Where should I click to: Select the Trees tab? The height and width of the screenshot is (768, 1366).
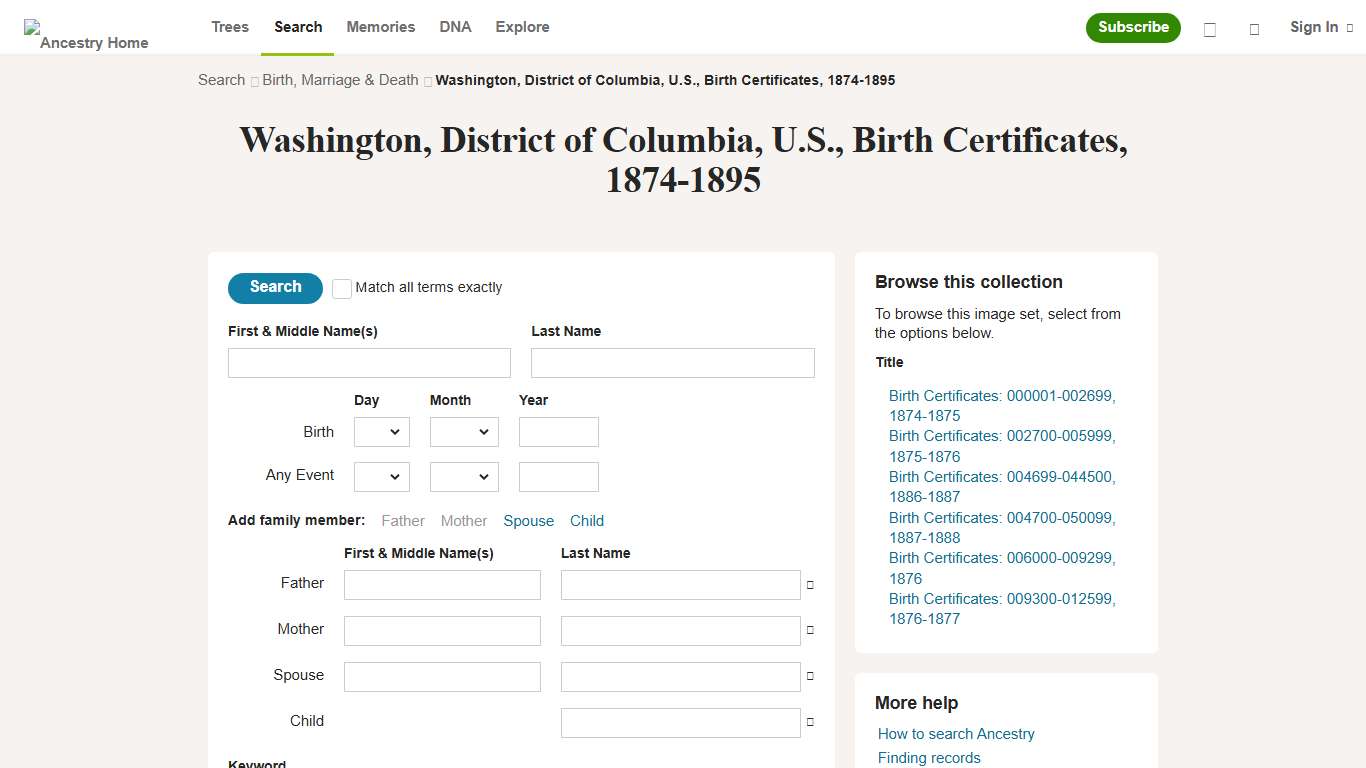point(229,27)
